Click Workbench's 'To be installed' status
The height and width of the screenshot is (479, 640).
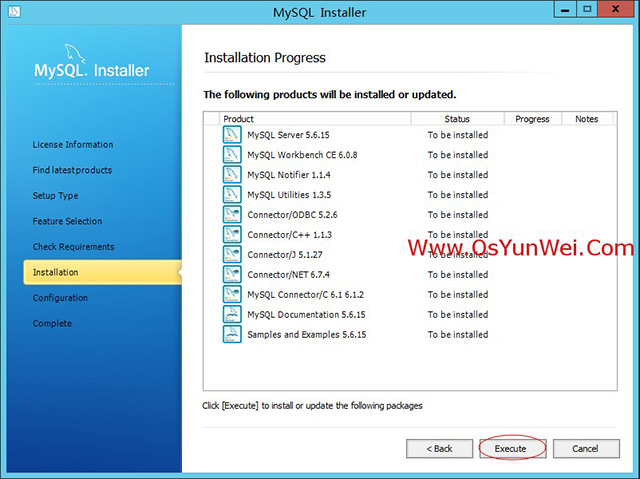[458, 155]
